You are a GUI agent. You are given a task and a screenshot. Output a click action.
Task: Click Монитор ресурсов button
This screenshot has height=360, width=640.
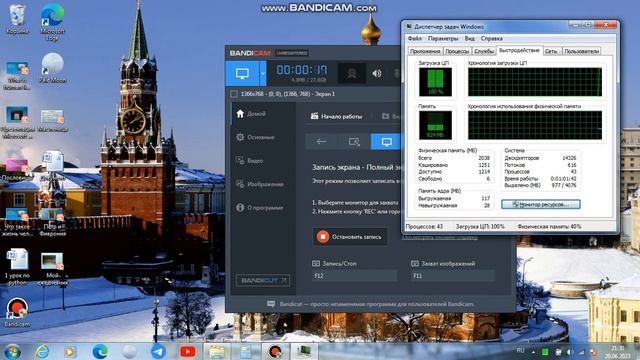click(540, 204)
